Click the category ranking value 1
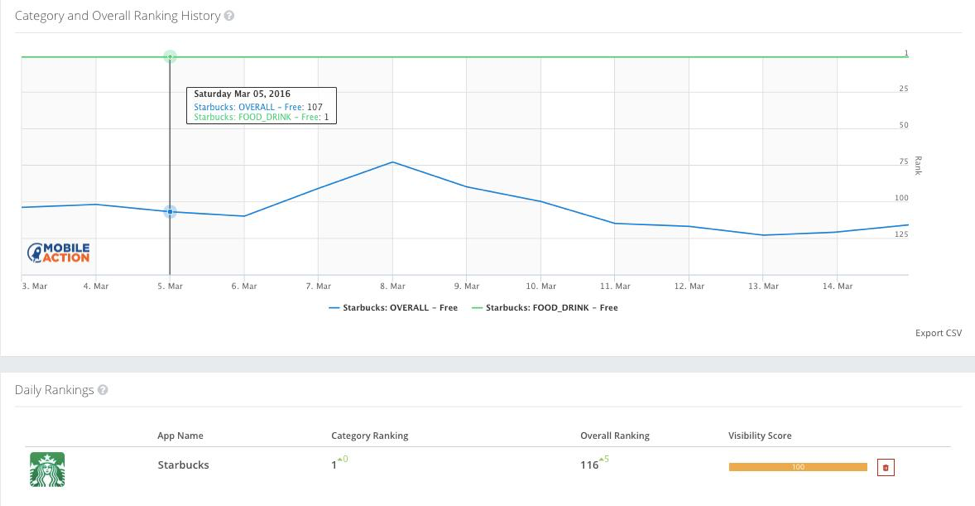This screenshot has width=975, height=506. click(x=334, y=465)
